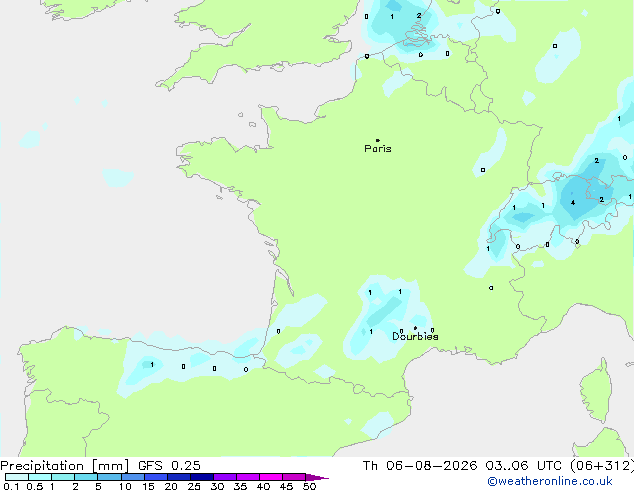Select the Dourbies location label
This screenshot has height=490, width=634.
415,336
